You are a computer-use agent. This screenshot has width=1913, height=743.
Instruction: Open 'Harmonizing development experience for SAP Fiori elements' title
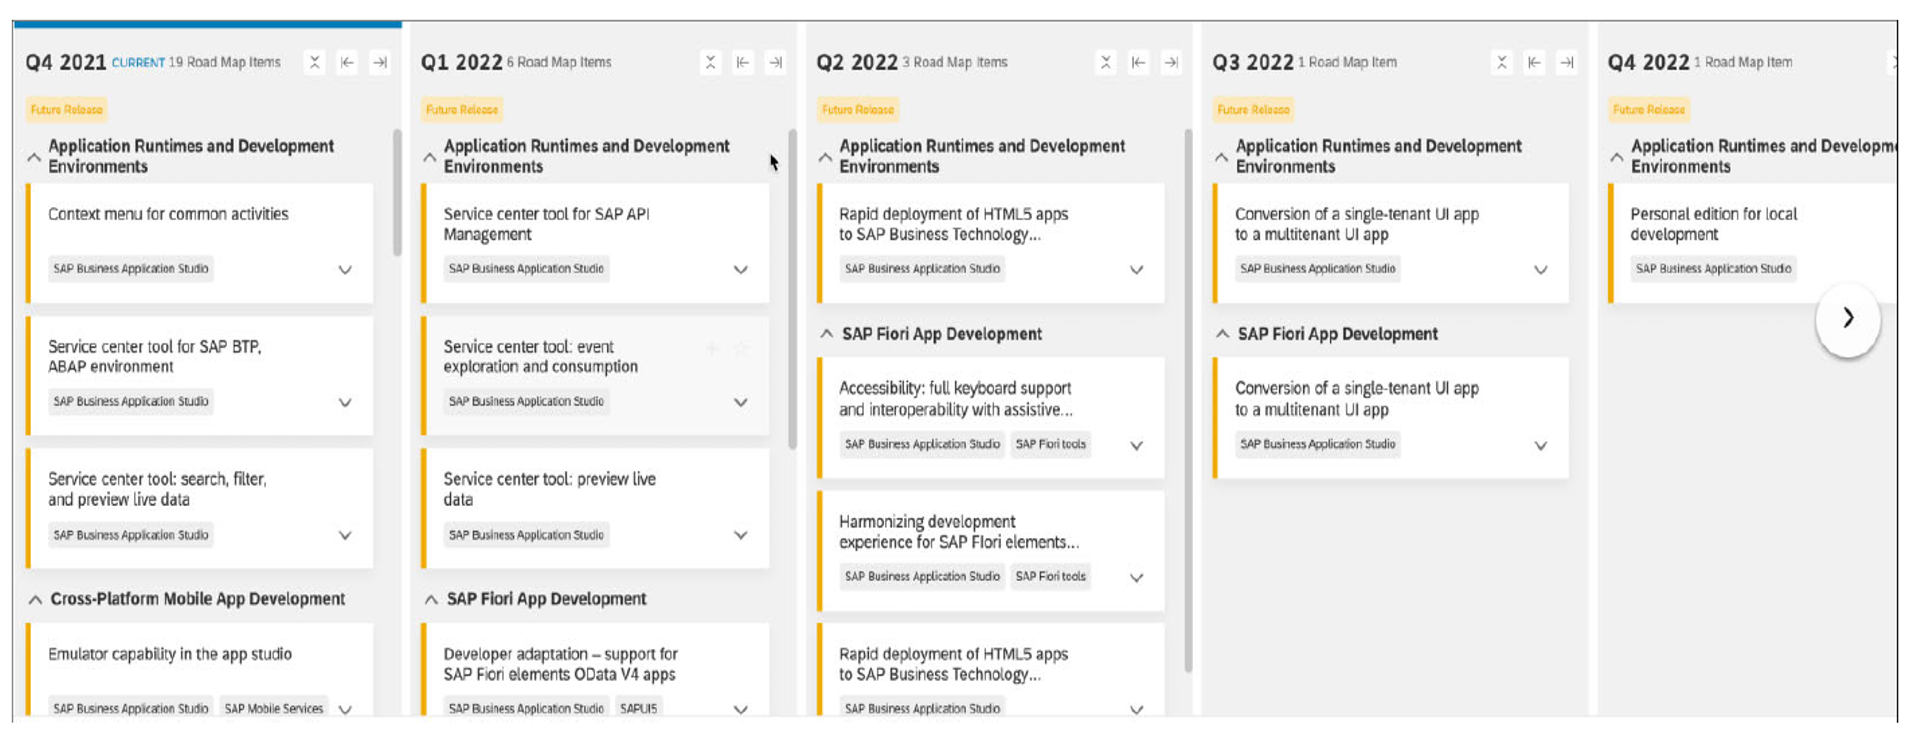coord(958,532)
